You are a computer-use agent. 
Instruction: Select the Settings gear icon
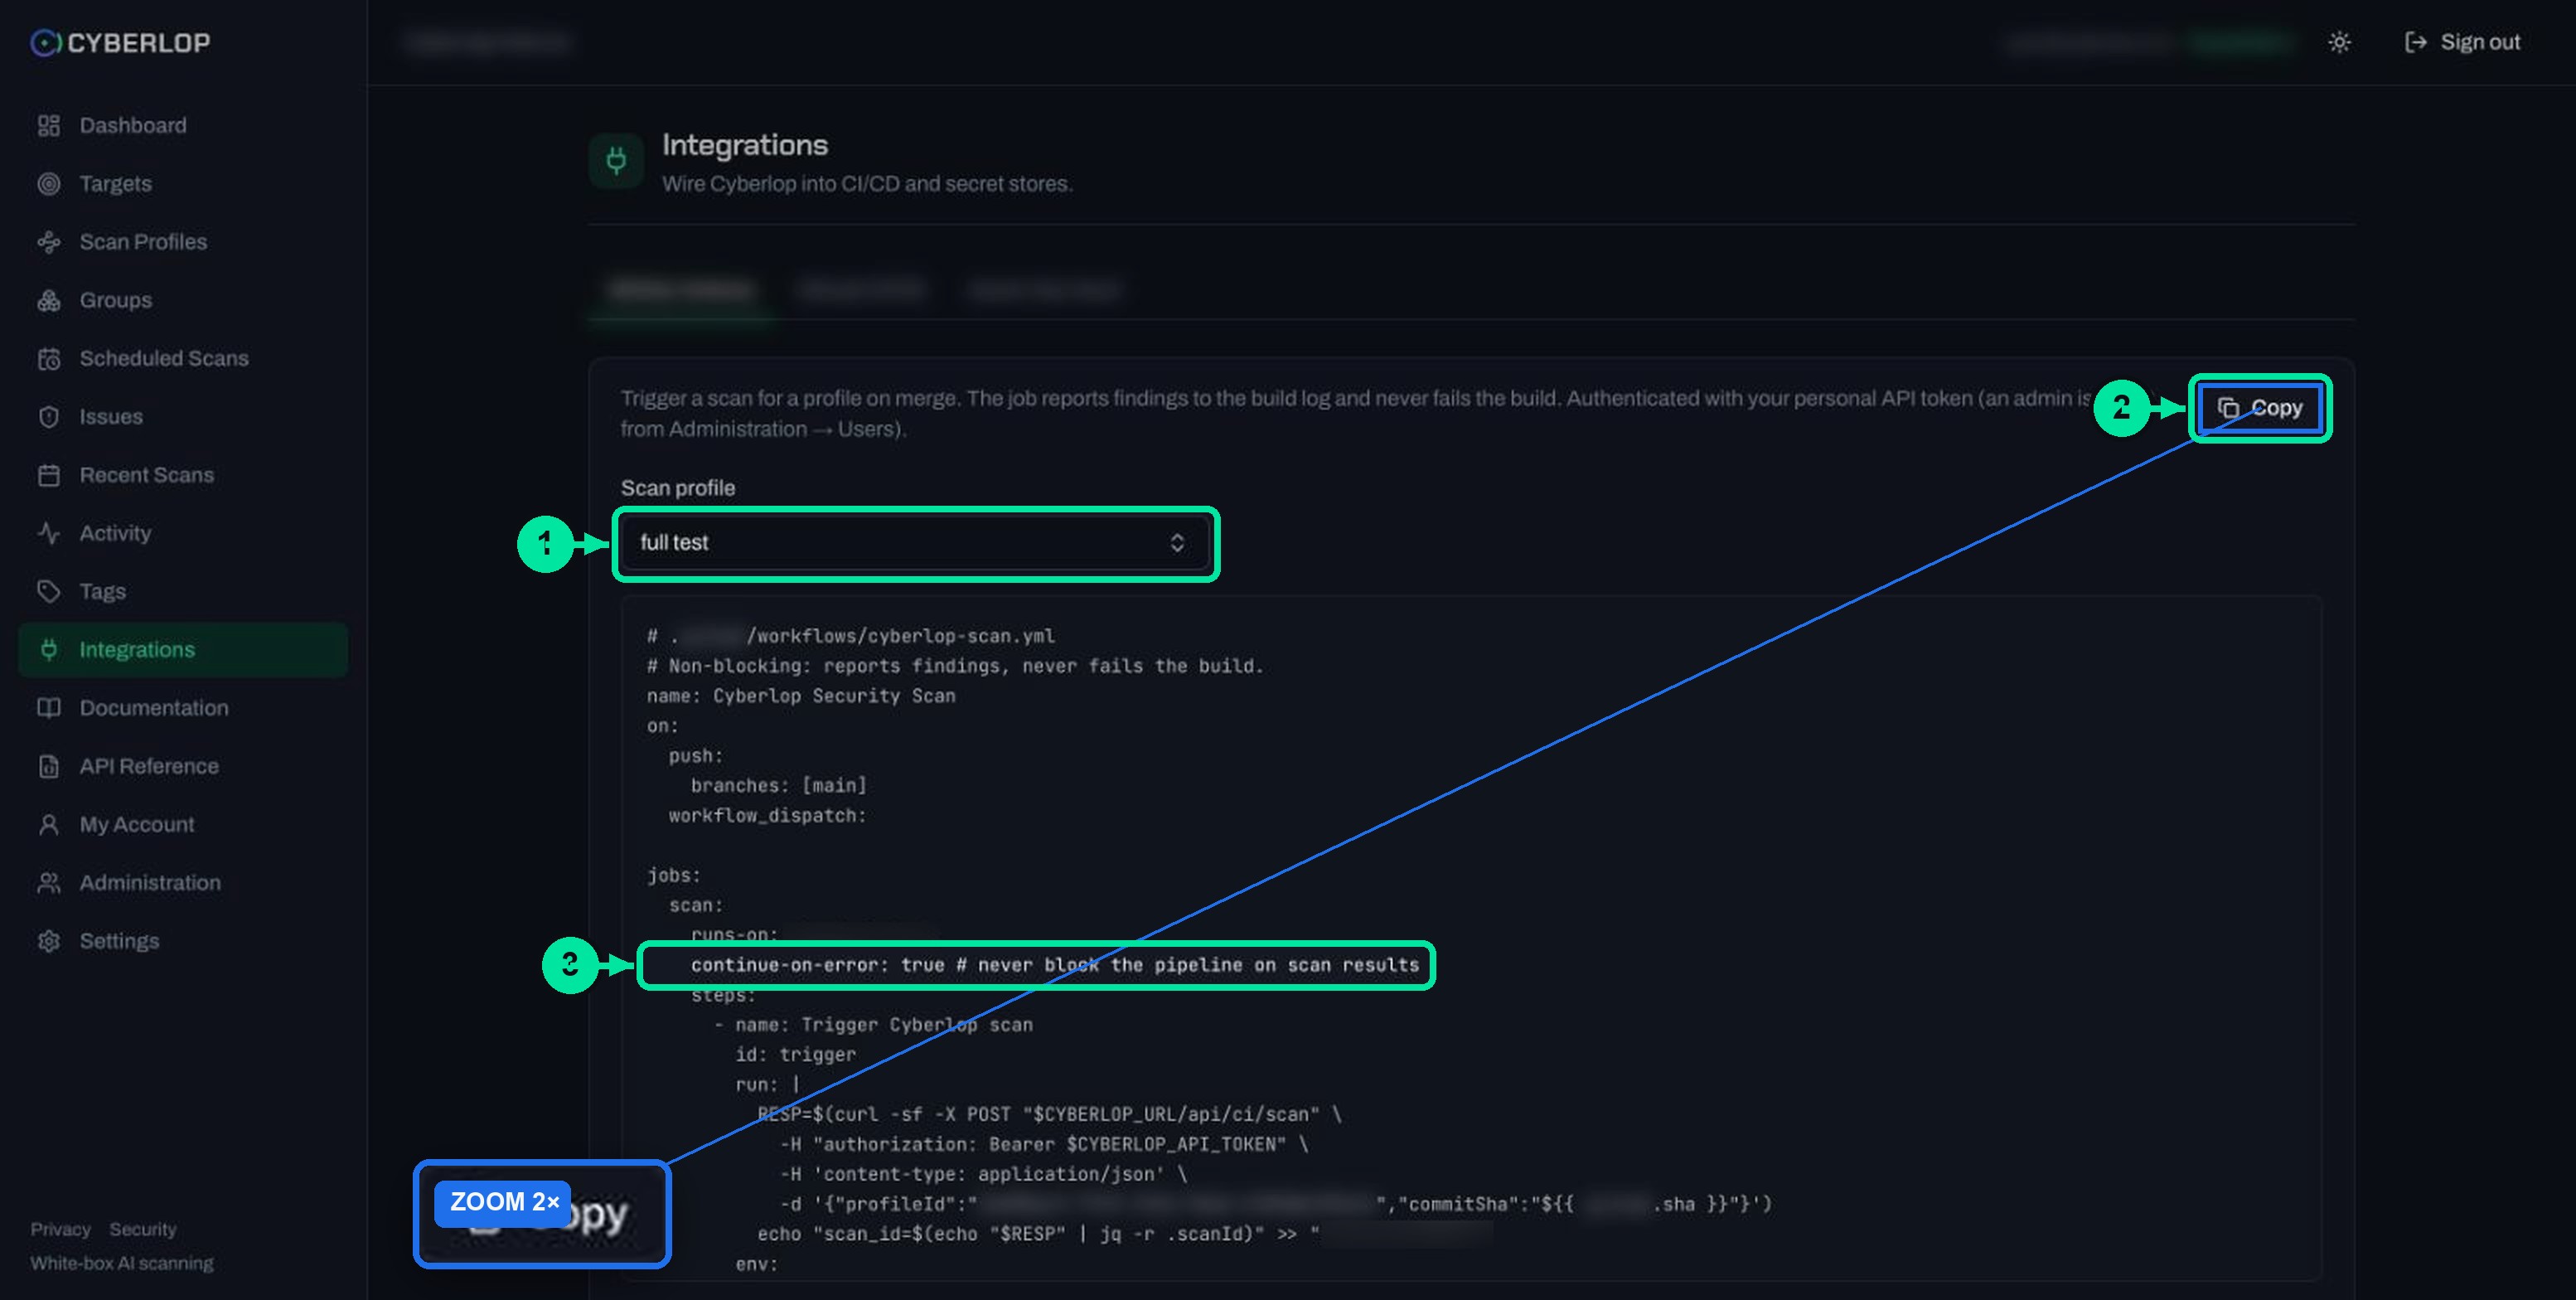pos(48,941)
